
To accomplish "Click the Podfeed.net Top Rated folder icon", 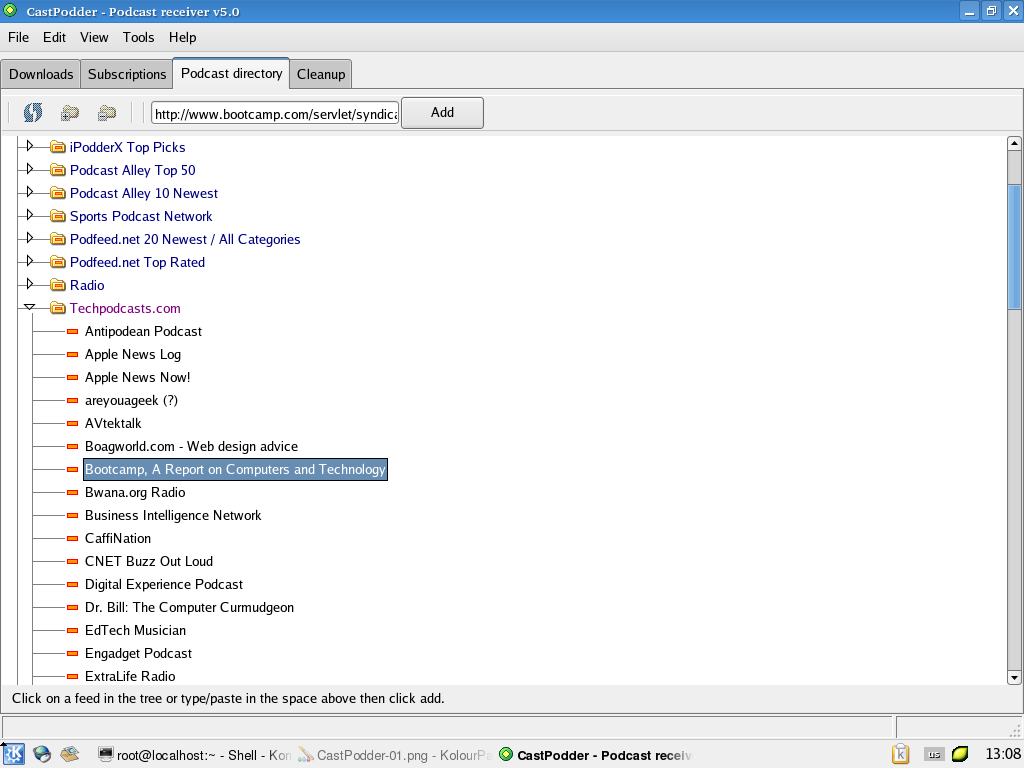I will 58,262.
